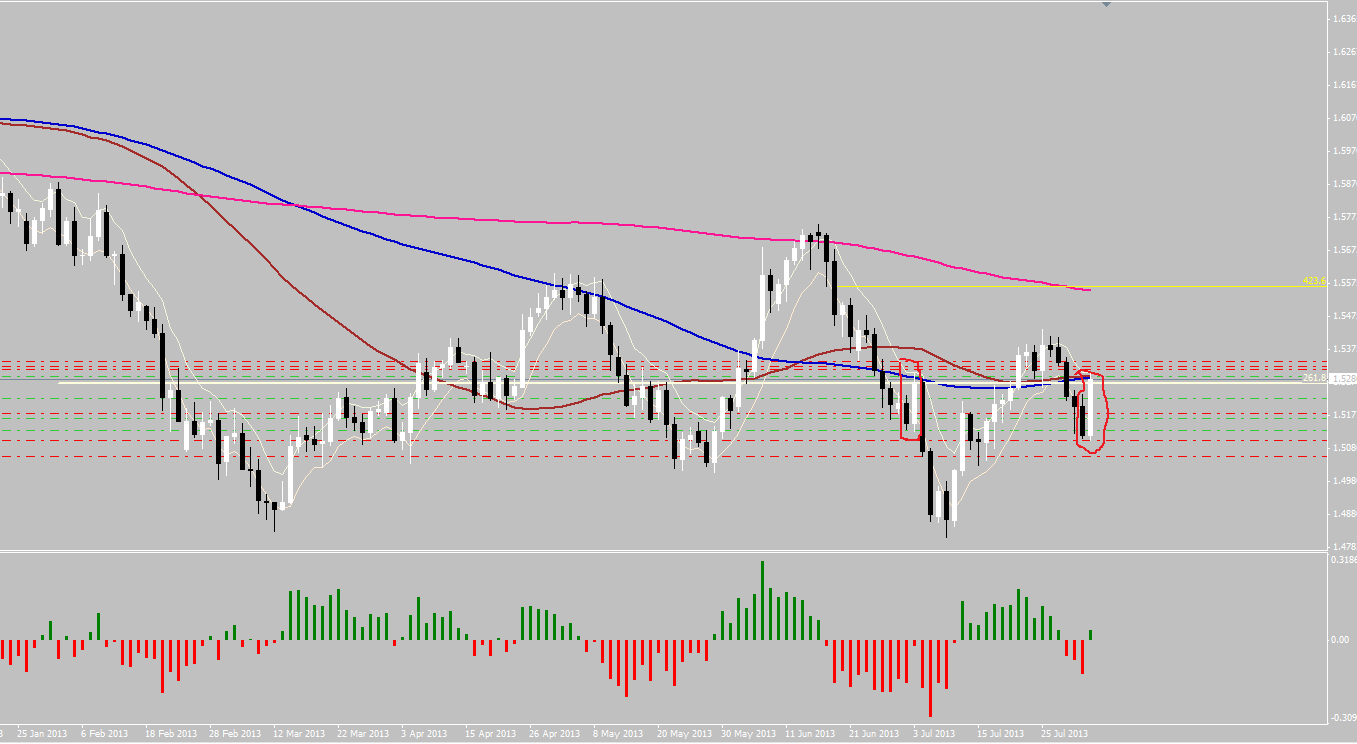
Task: Click the 20 May 2013 date label
Action: click(x=685, y=733)
